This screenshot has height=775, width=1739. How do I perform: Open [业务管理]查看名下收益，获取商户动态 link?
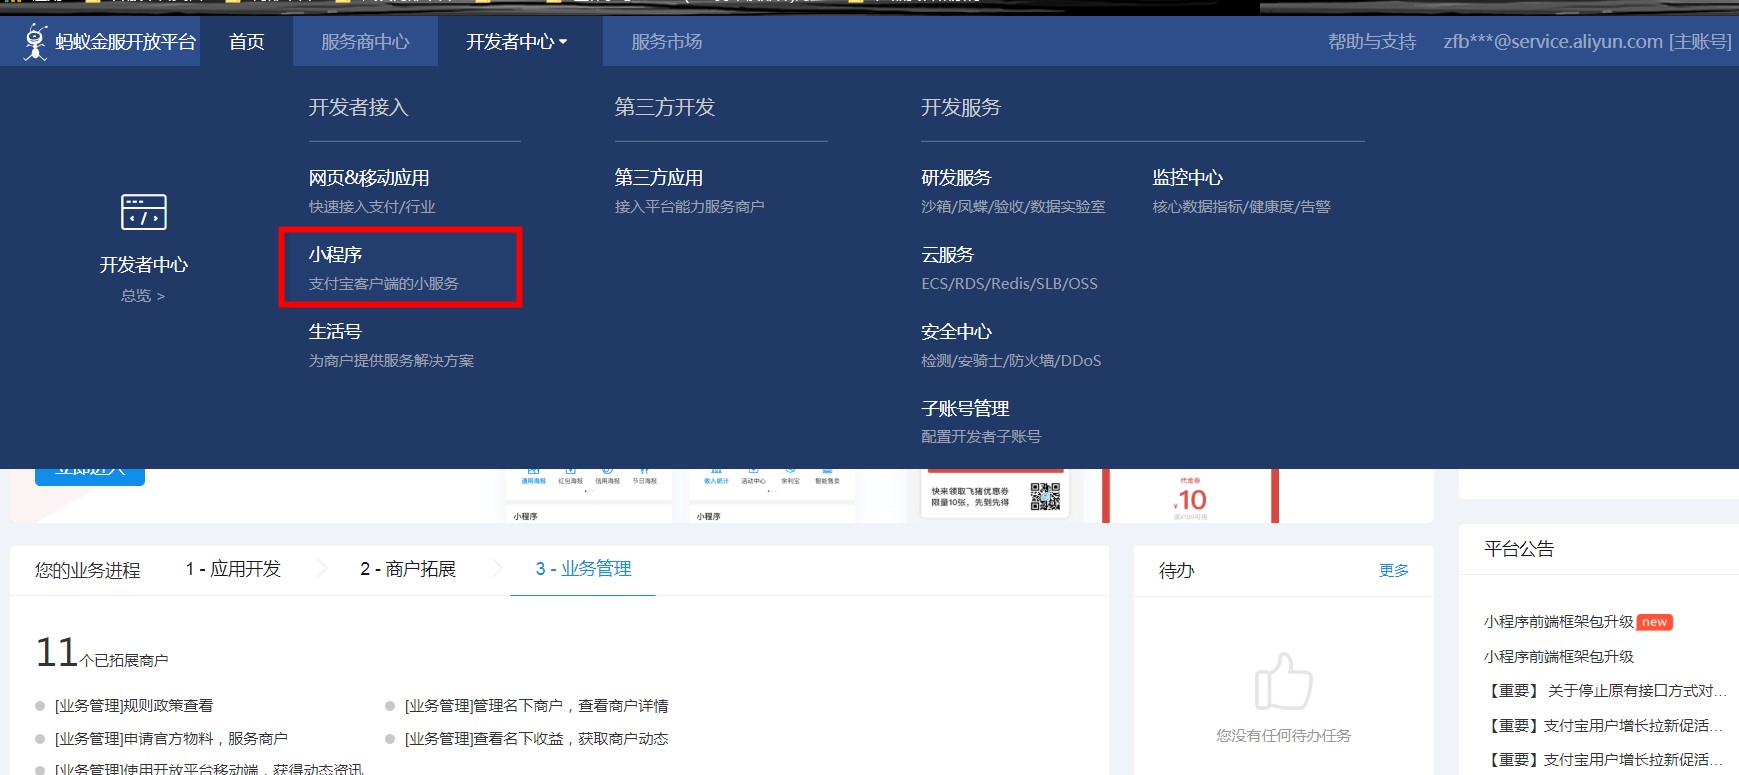coord(536,739)
